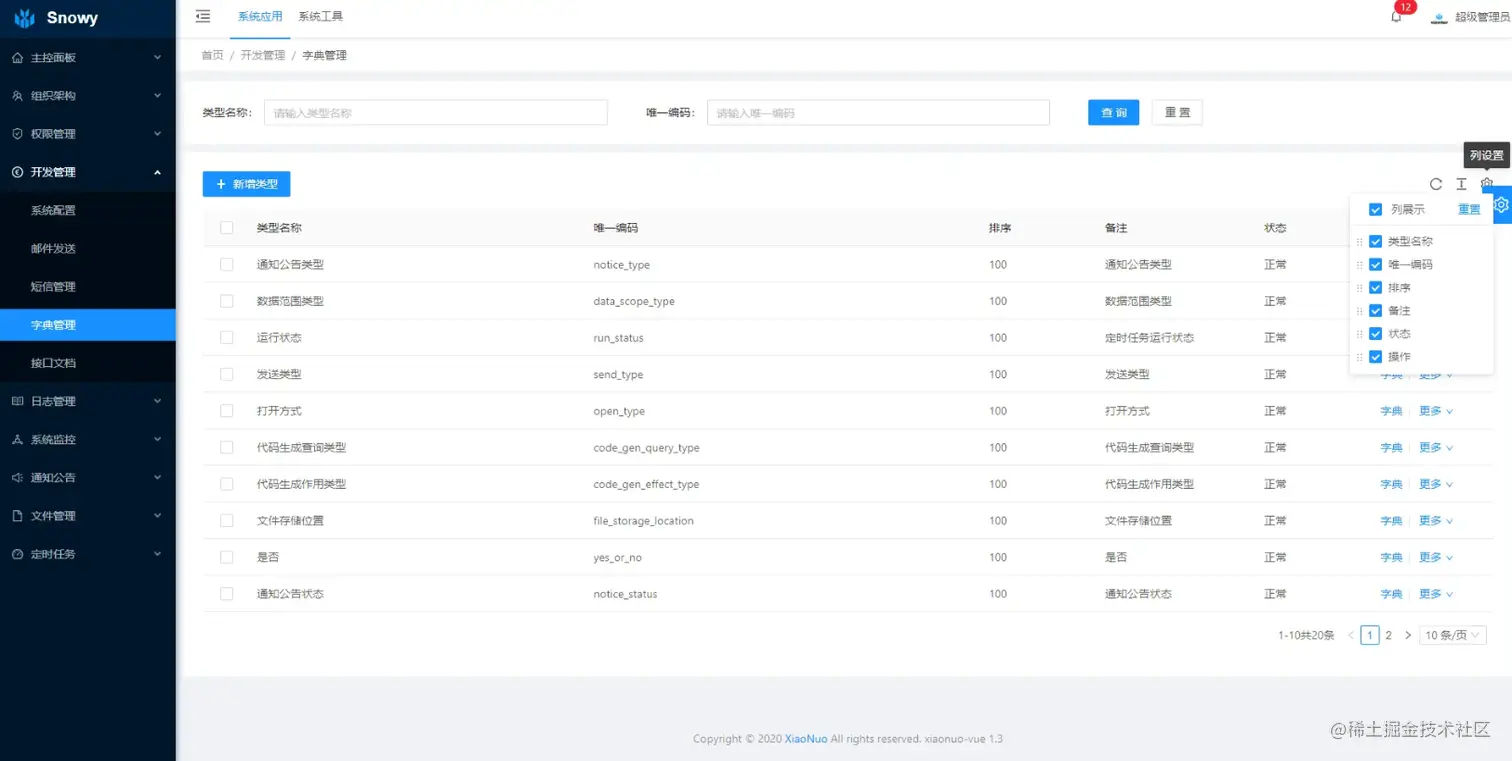
Task: Open 更多 dropdown in the notice_status row
Action: [x=1436, y=594]
